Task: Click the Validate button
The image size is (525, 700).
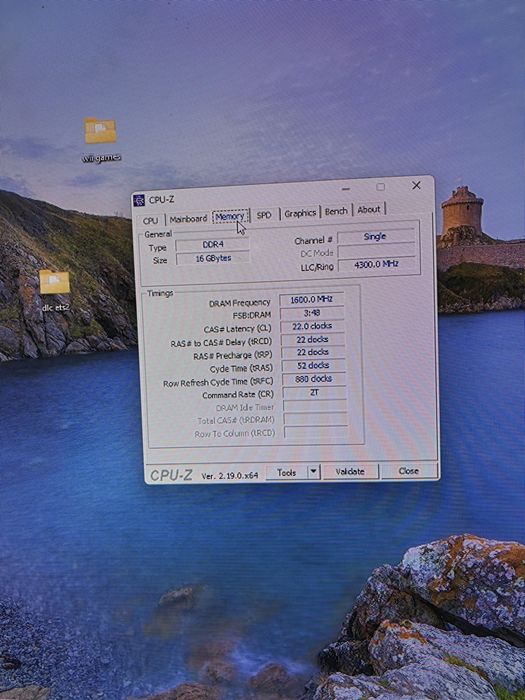Action: (350, 471)
